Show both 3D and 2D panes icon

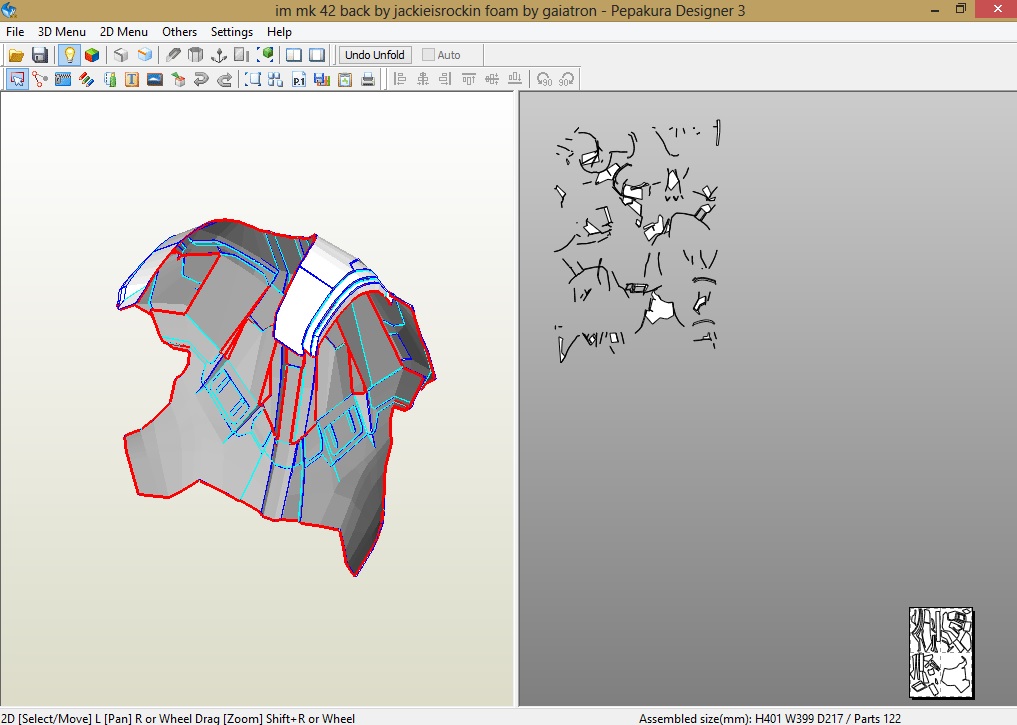click(294, 55)
